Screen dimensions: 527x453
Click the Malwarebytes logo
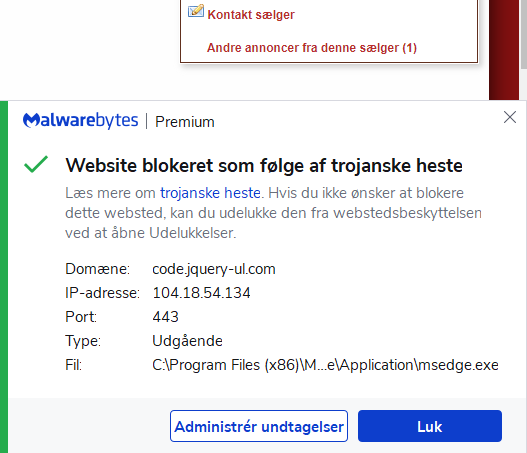pyautogui.click(x=80, y=120)
